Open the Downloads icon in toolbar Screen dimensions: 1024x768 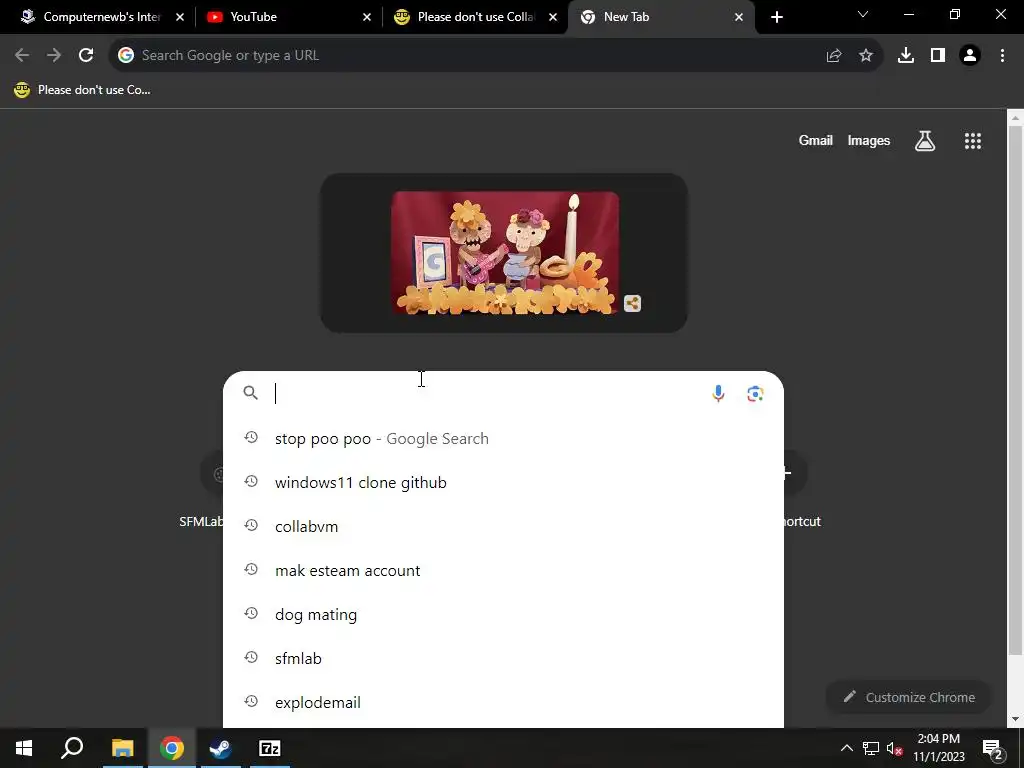point(906,56)
